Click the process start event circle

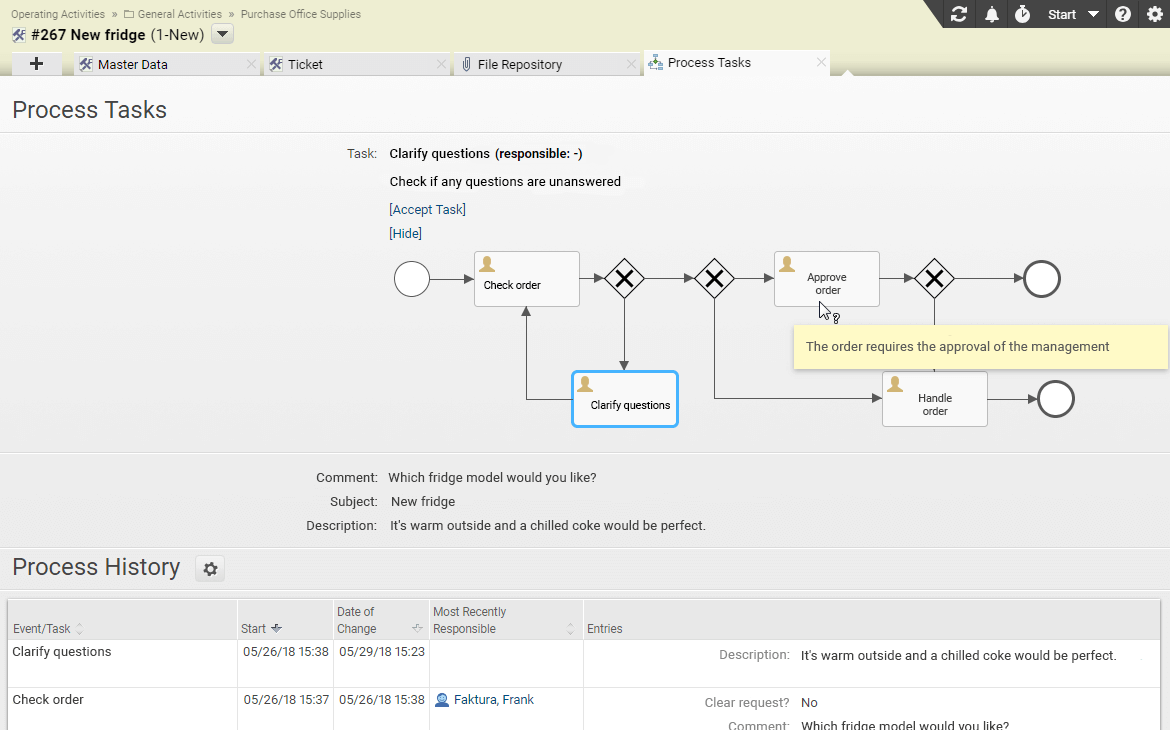coord(412,279)
